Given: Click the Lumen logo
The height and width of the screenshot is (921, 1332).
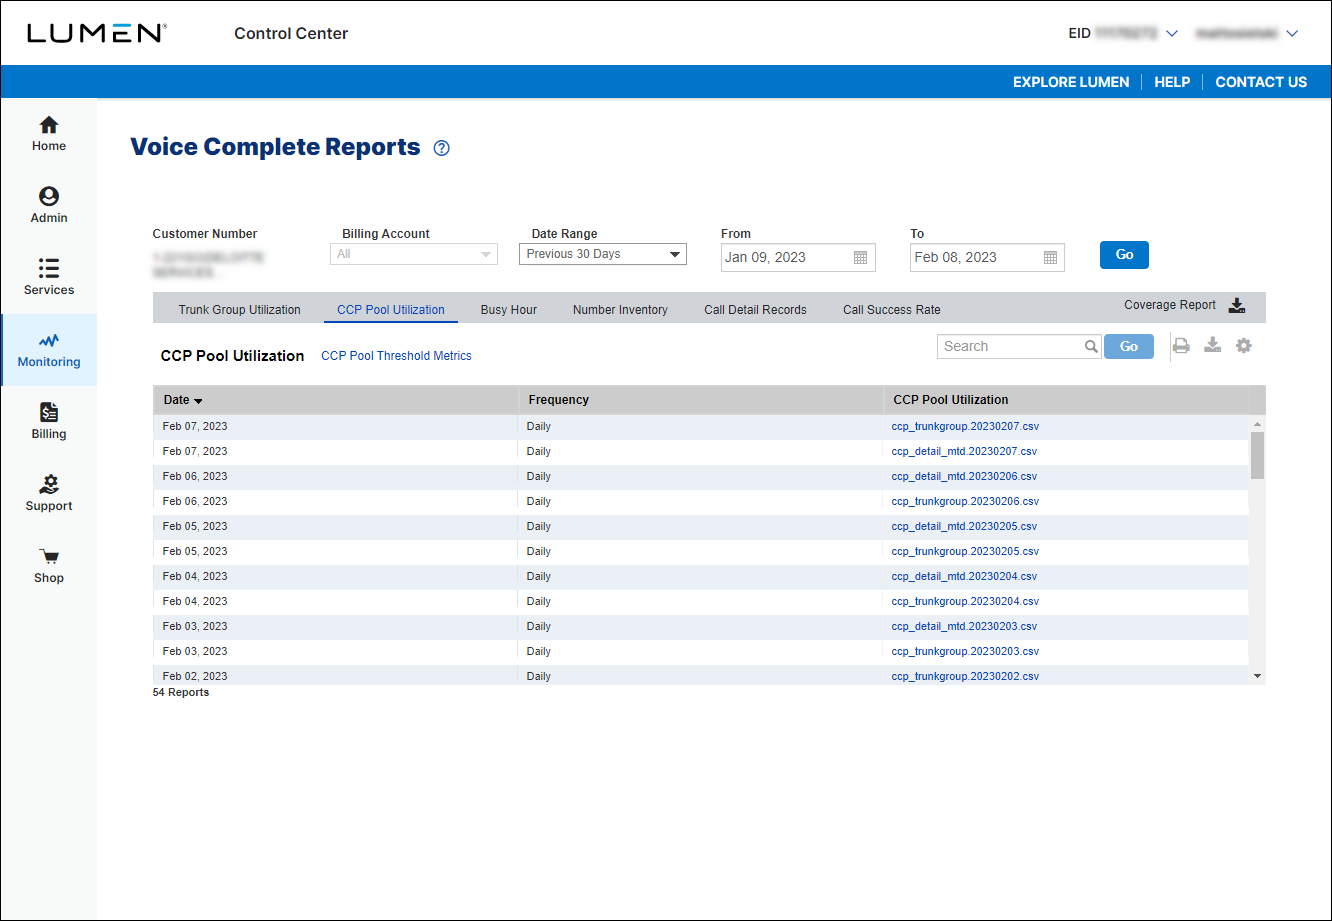Looking at the screenshot, I should pyautogui.click(x=97, y=33).
